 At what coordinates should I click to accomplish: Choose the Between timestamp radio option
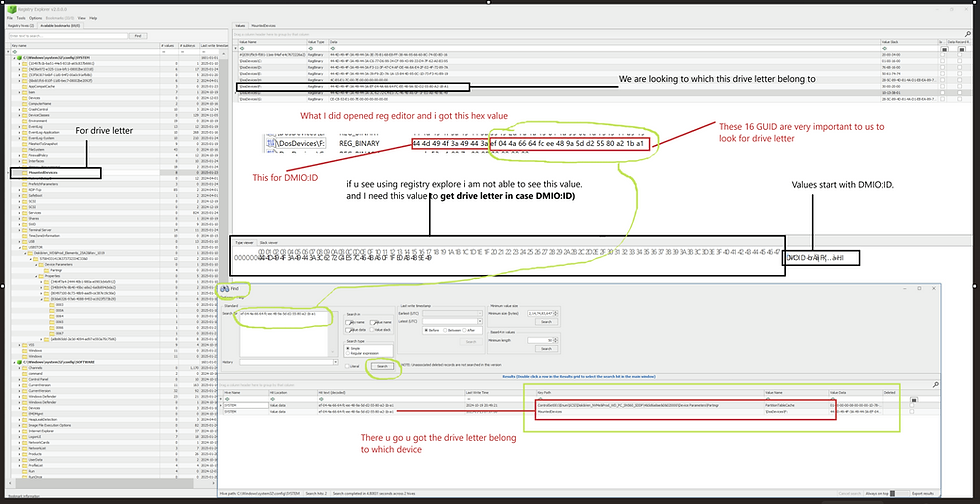pyautogui.click(x=445, y=330)
